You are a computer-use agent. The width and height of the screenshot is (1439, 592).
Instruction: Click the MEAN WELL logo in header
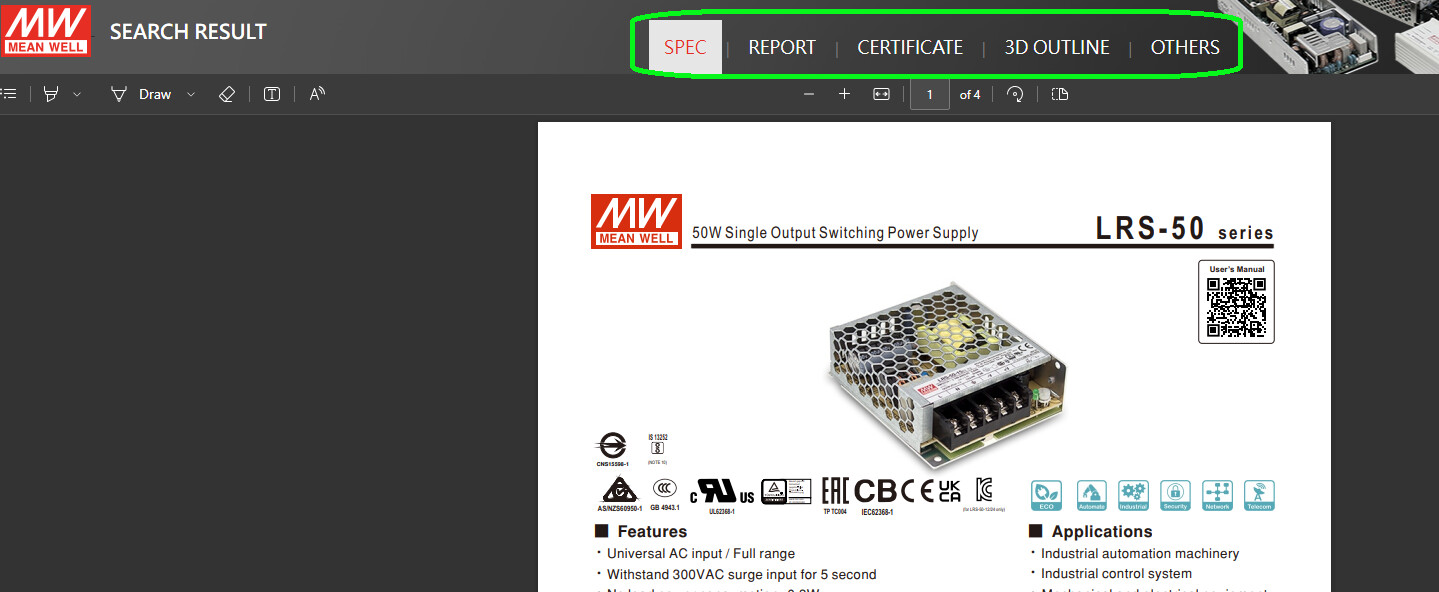click(x=46, y=30)
